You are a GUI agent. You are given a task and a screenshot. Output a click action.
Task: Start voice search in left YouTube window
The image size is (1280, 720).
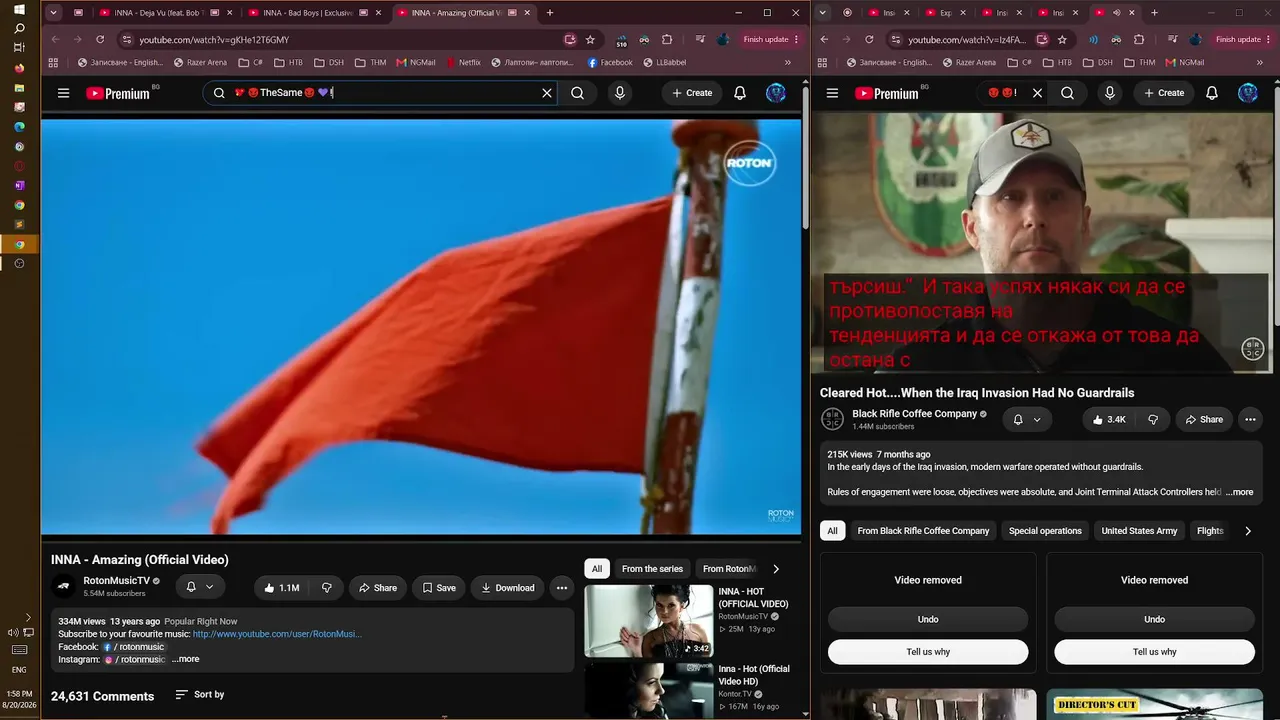(620, 93)
